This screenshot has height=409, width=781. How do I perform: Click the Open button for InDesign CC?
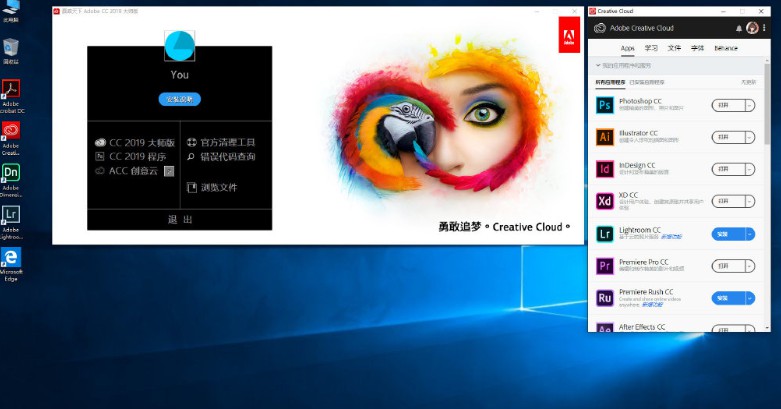click(728, 169)
